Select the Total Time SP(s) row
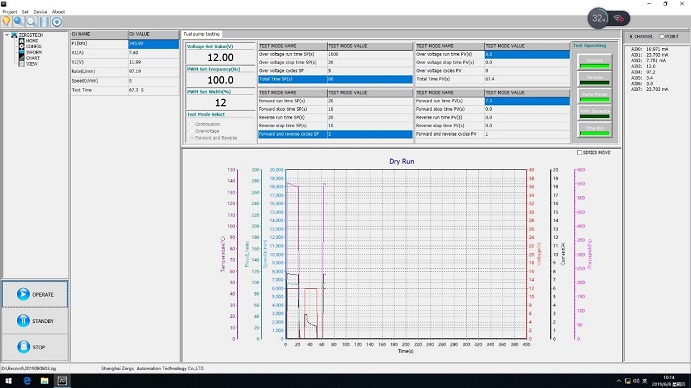The width and height of the screenshot is (691, 388). point(335,79)
